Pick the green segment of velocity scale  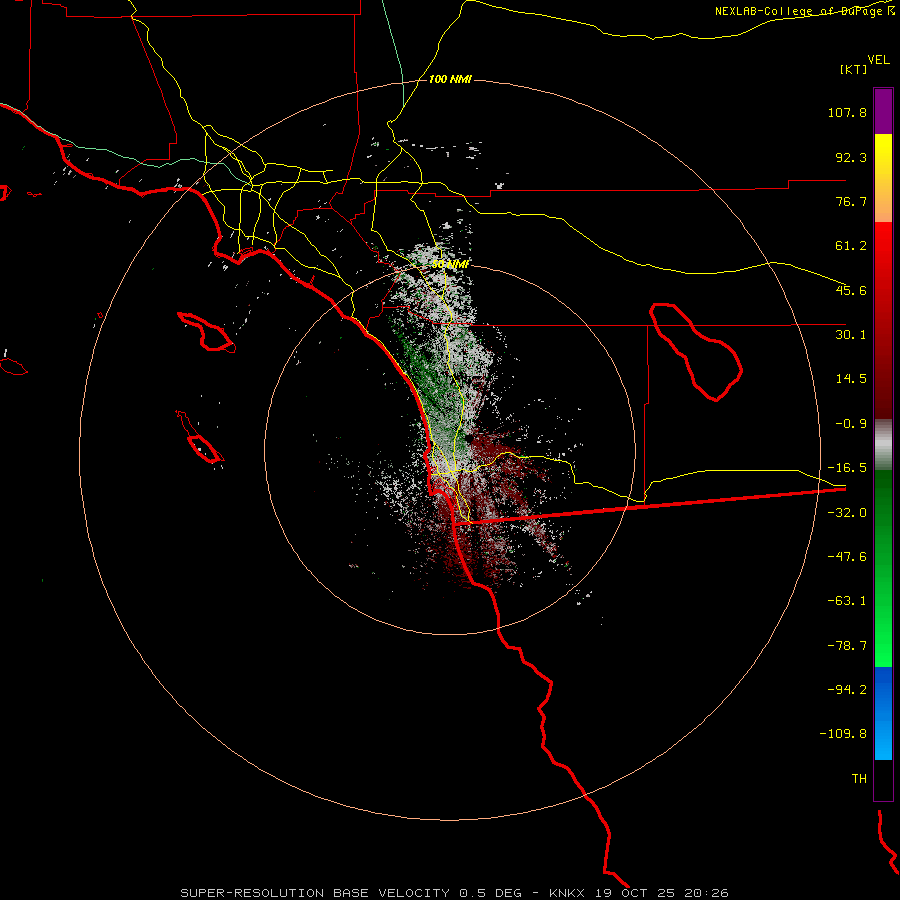(883, 568)
